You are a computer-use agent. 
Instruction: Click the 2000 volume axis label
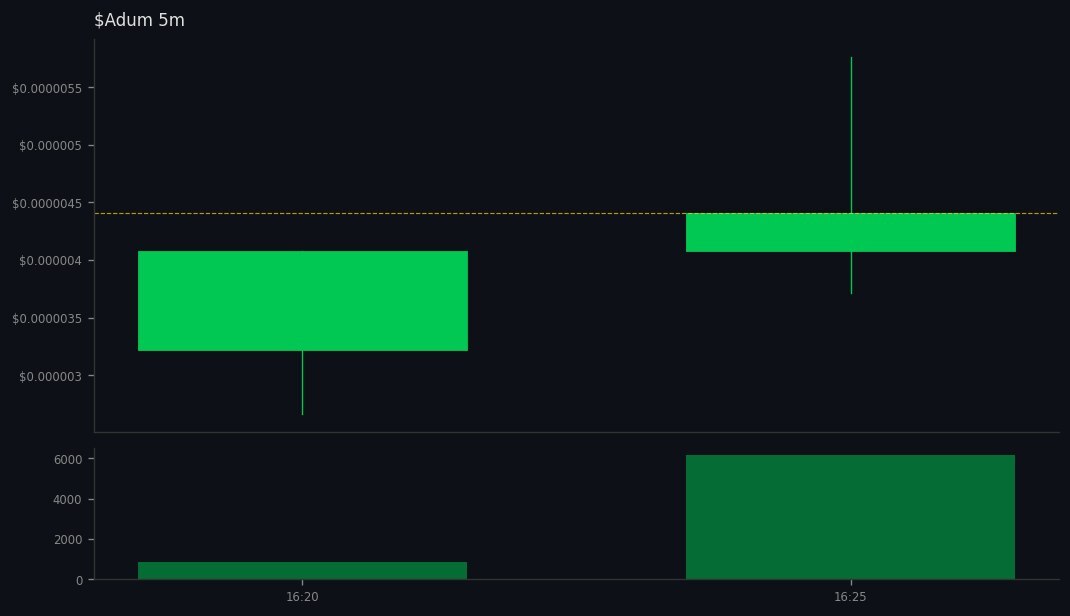(68, 540)
